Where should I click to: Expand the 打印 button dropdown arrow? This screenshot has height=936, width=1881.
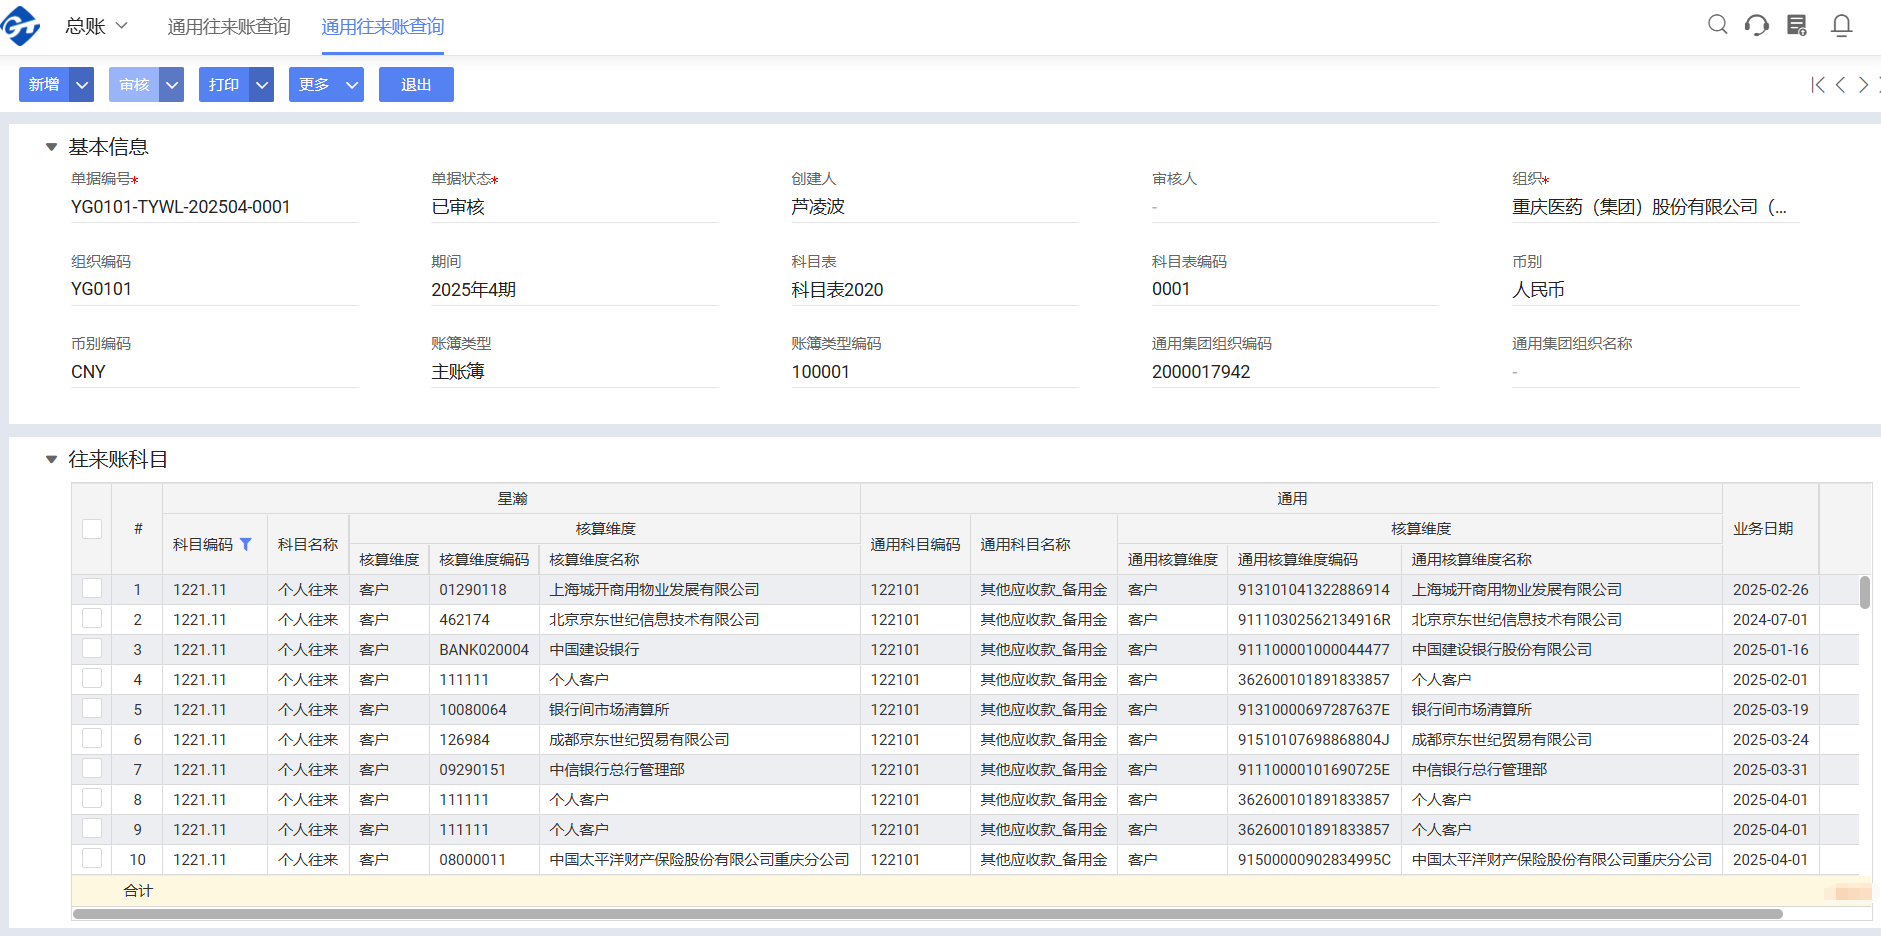pos(262,85)
